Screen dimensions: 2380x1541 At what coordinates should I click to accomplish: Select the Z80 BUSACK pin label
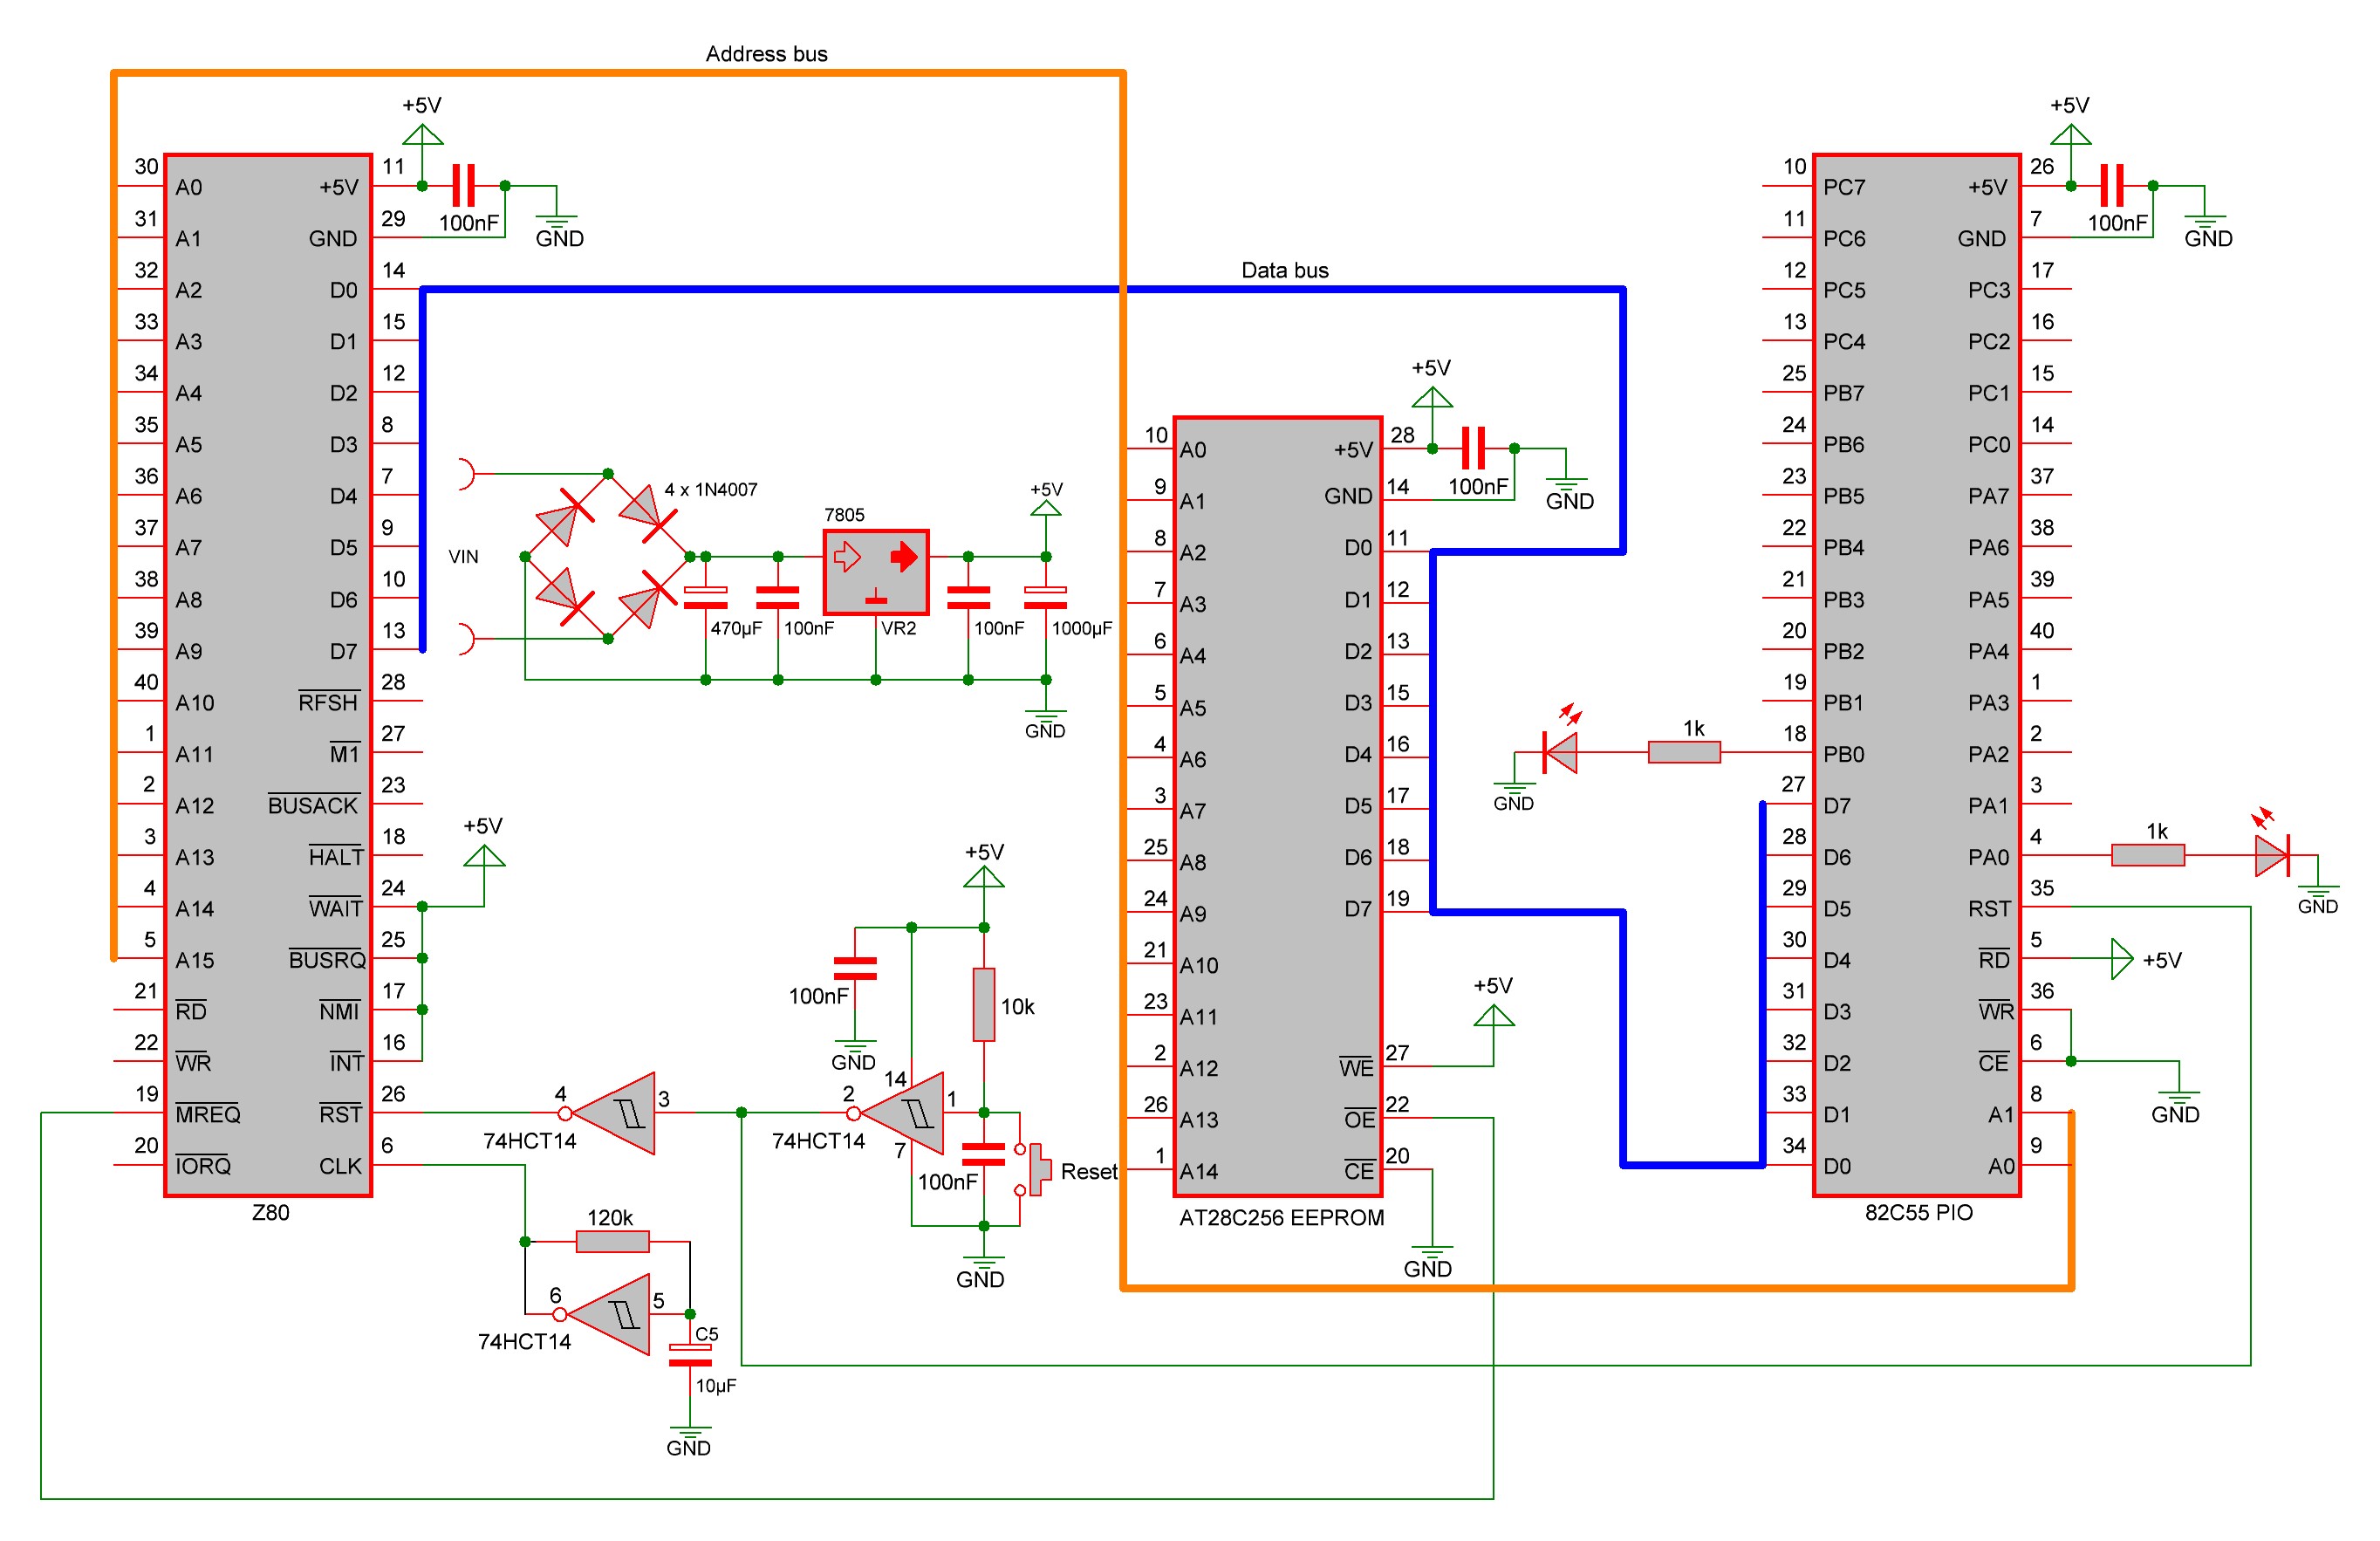(313, 804)
